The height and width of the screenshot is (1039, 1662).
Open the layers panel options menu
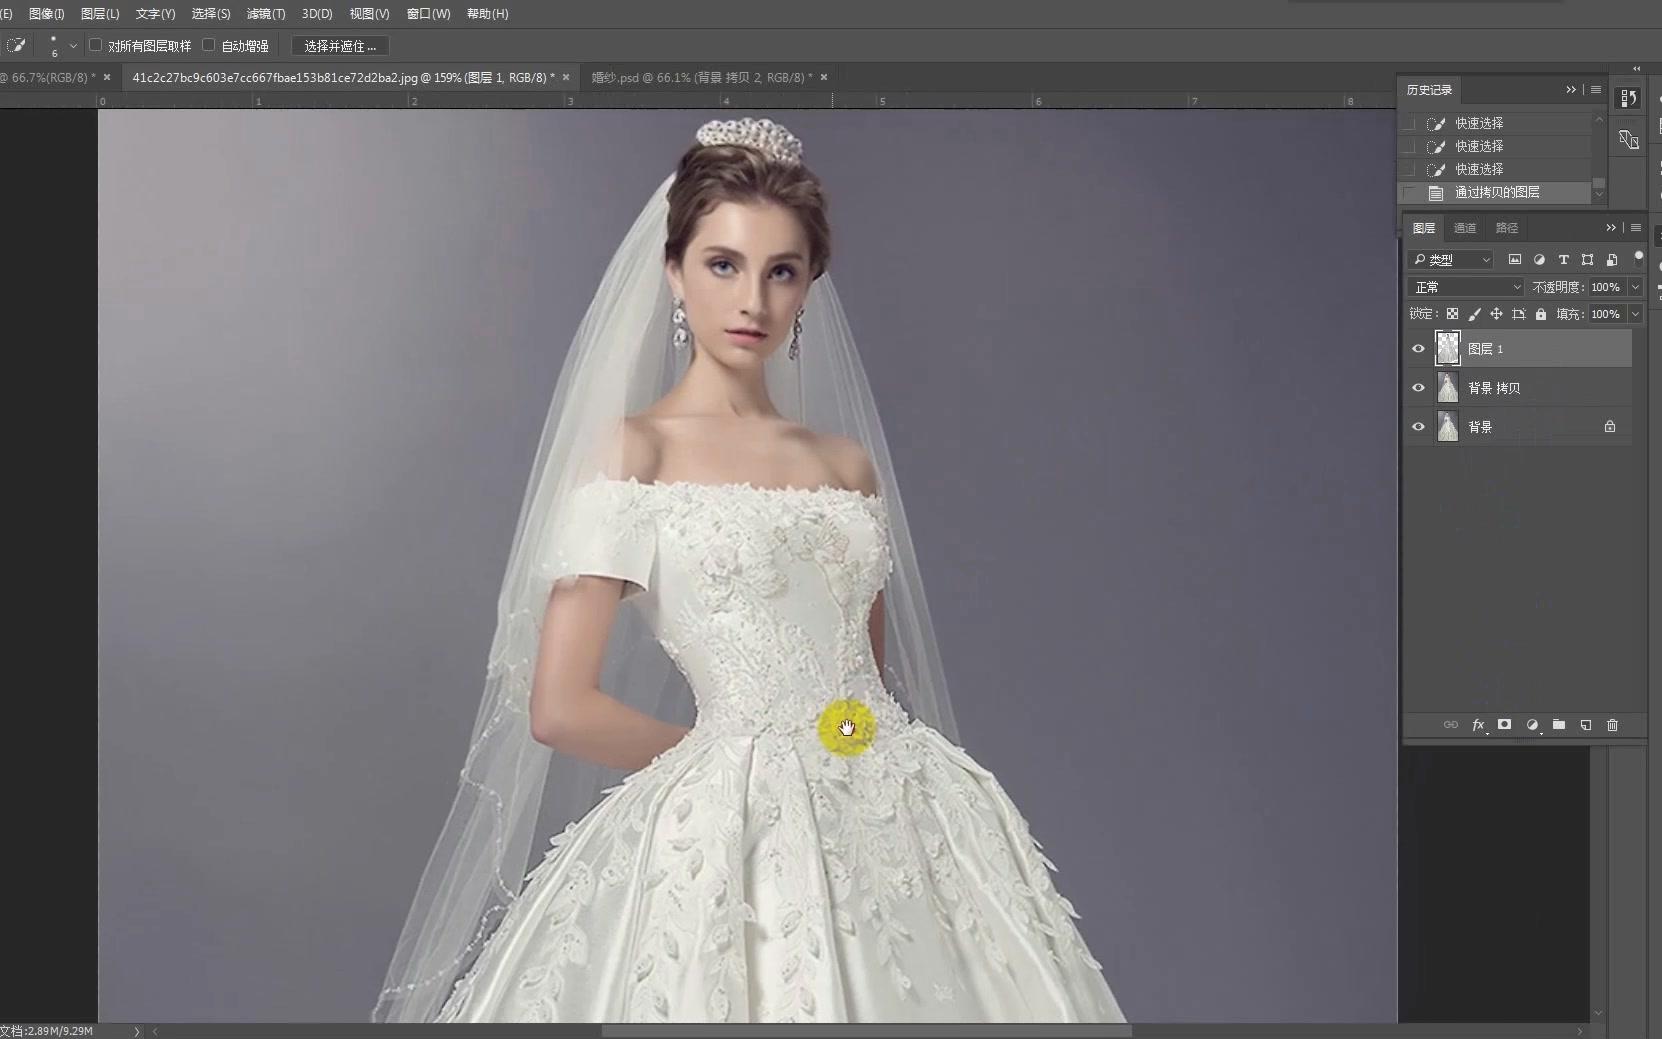[x=1636, y=228]
